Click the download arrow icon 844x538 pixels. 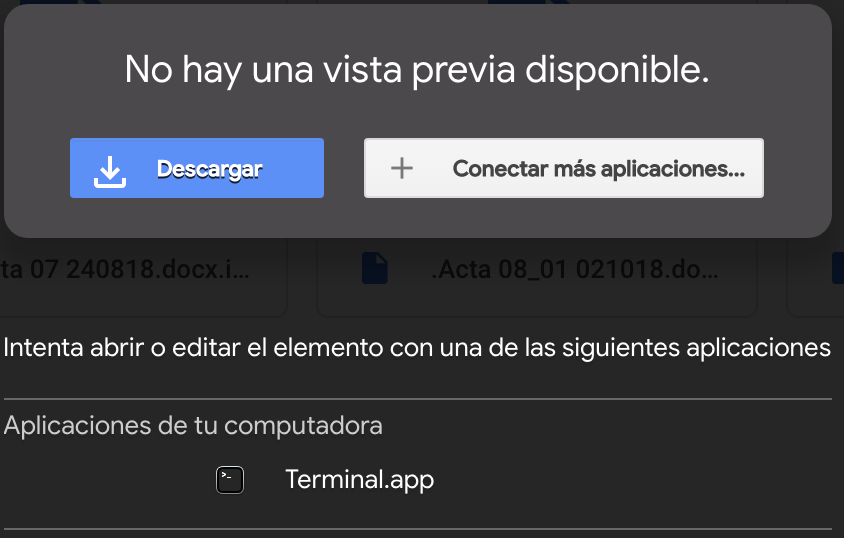pyautogui.click(x=109, y=170)
